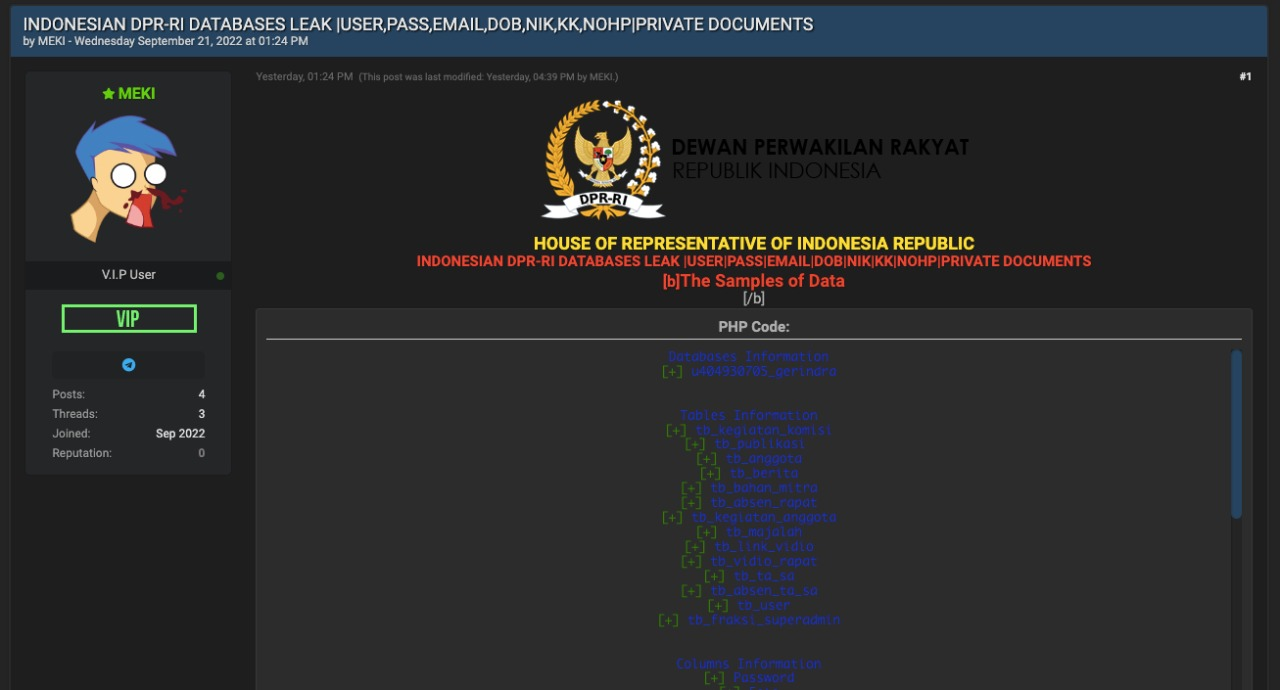Open the Telegram contact icon
This screenshot has width=1280, height=690.
tap(128, 365)
